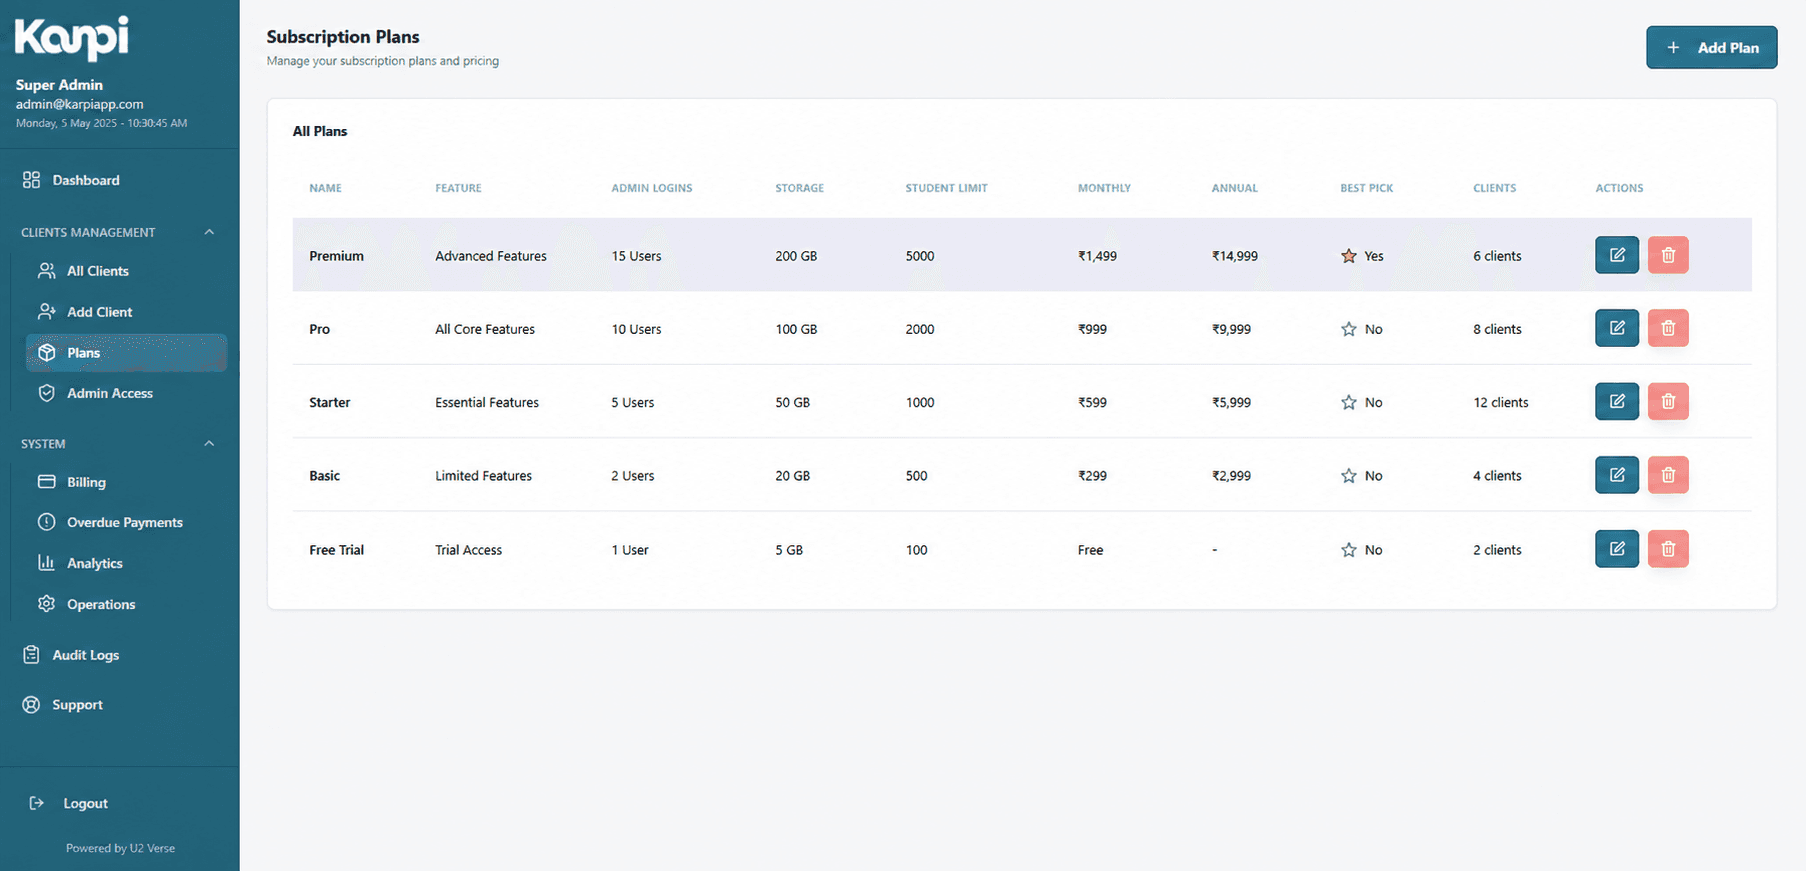Click Logout in the sidebar
This screenshot has width=1806, height=871.
click(85, 803)
